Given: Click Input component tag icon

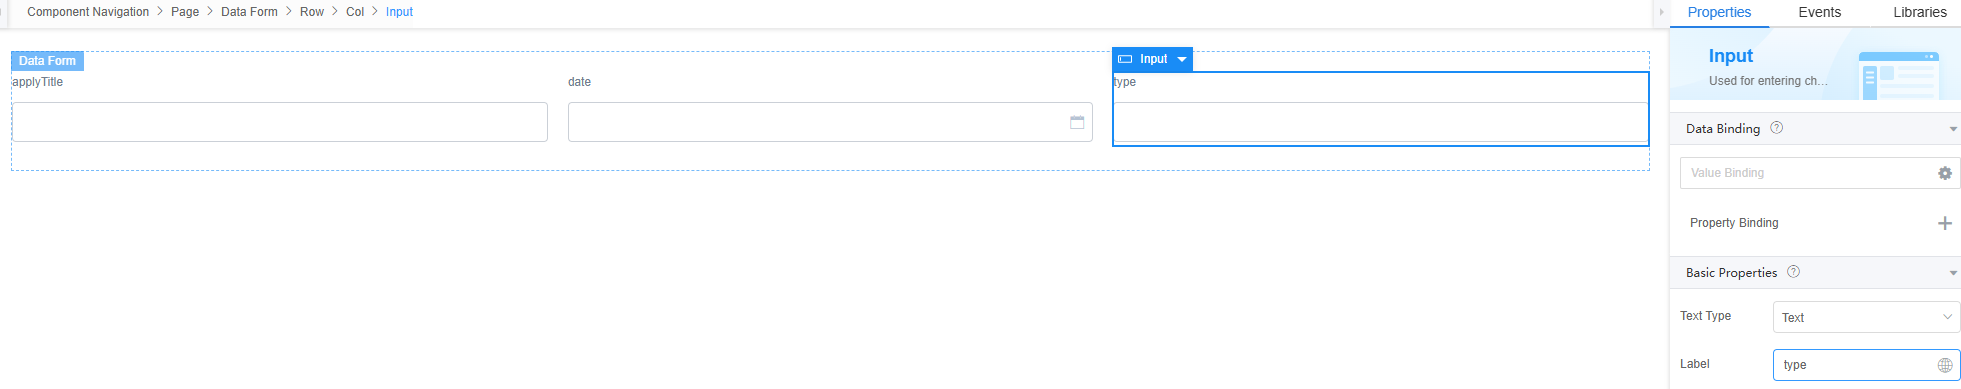Looking at the screenshot, I should tap(1125, 59).
